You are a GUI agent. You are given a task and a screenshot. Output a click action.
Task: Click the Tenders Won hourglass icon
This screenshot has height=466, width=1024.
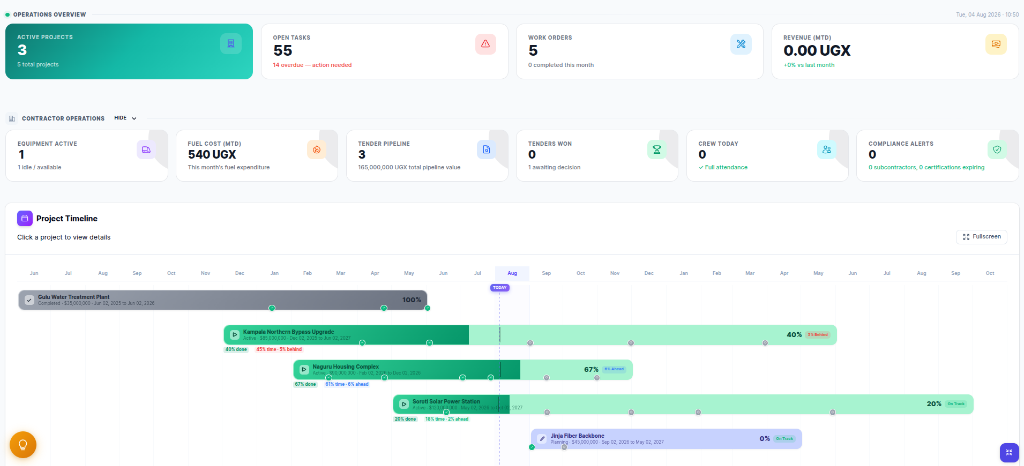656,149
